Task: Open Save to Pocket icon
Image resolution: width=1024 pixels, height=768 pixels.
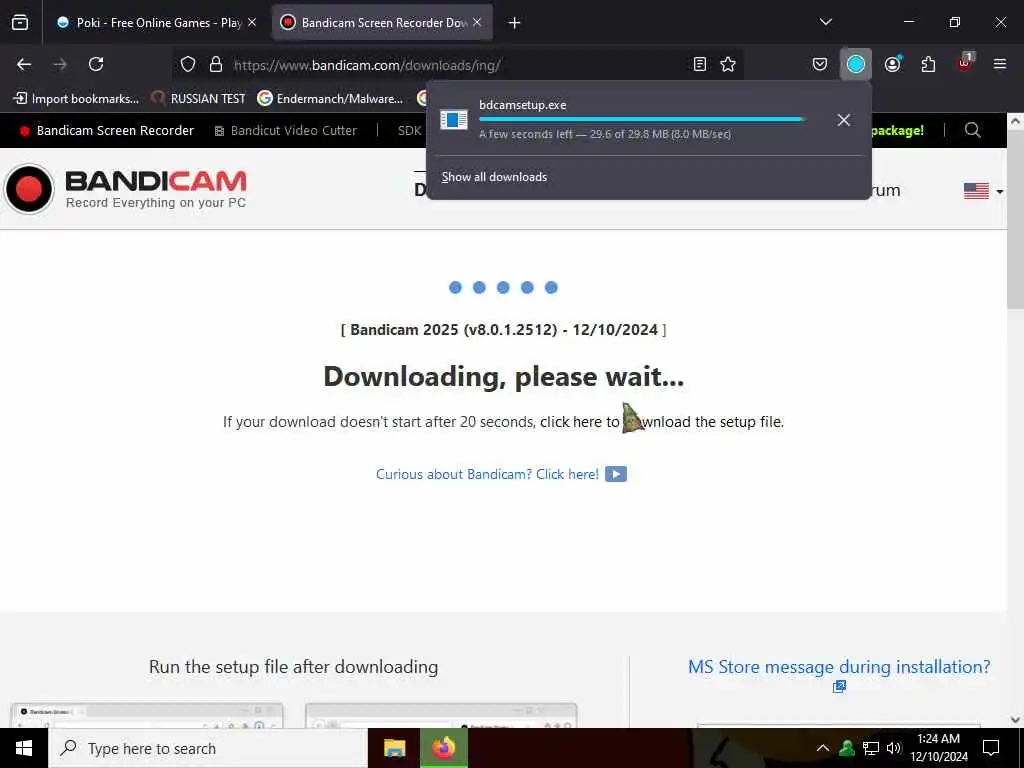Action: [820, 64]
